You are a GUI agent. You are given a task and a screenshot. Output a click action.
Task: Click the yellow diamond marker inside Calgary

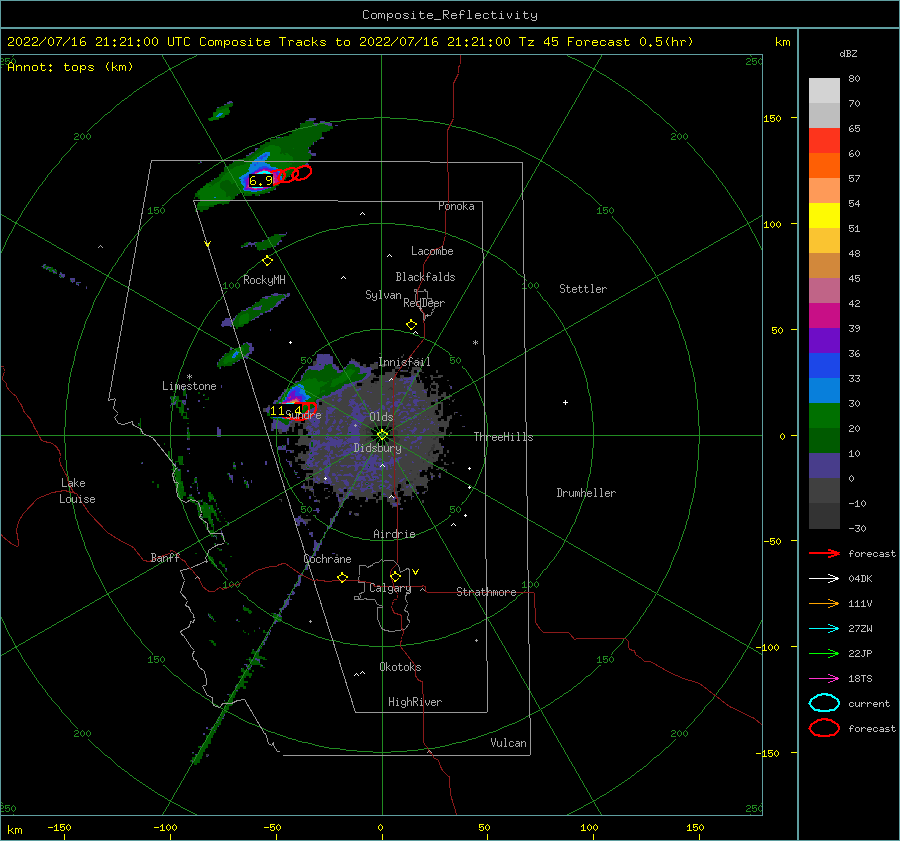click(x=395, y=576)
